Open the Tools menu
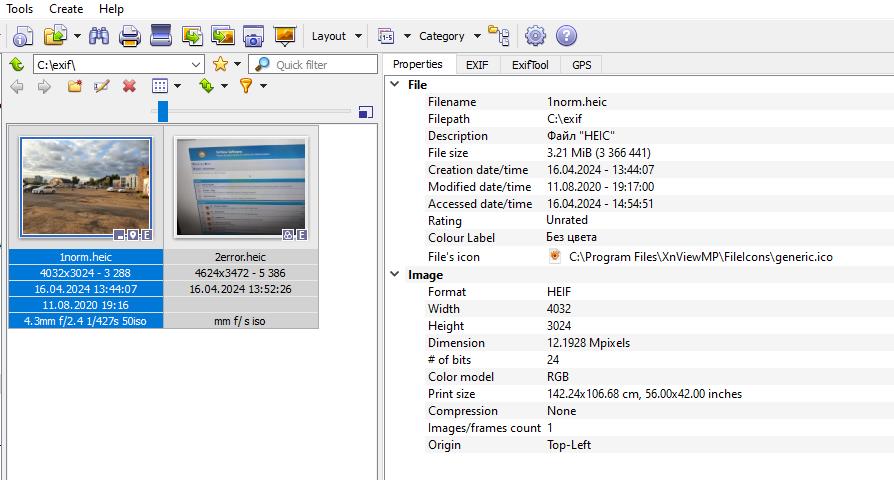This screenshot has width=894, height=480. pyautogui.click(x=20, y=9)
